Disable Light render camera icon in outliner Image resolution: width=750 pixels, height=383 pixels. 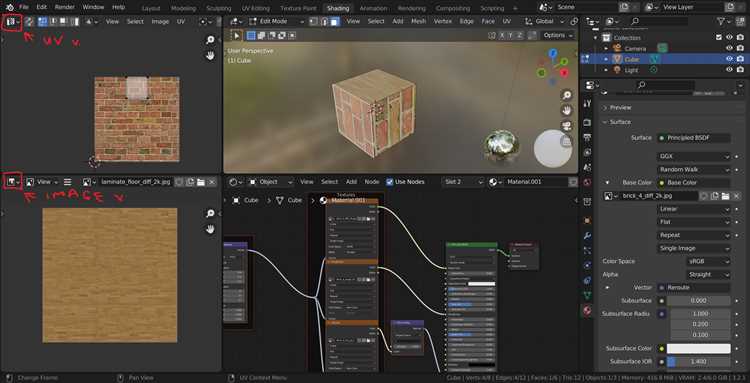740,70
